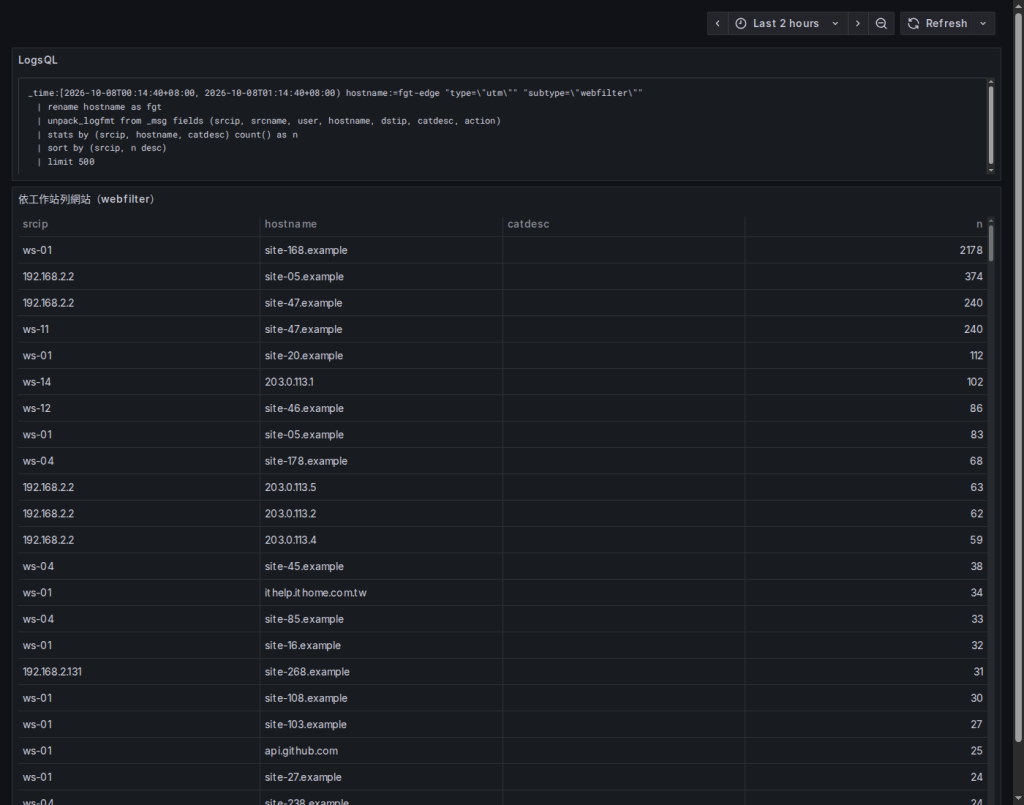Sort table by n column header
This screenshot has height=805, width=1024.
click(x=979, y=224)
